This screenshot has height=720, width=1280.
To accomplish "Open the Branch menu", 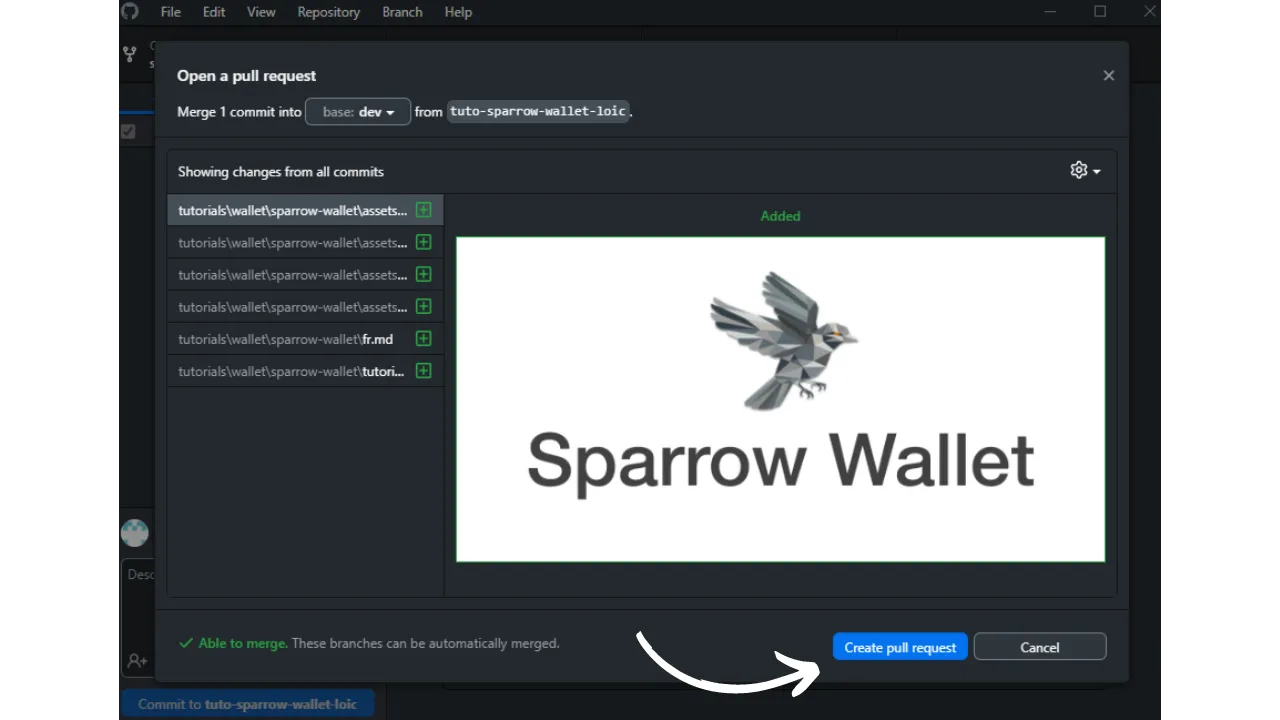I will (402, 12).
